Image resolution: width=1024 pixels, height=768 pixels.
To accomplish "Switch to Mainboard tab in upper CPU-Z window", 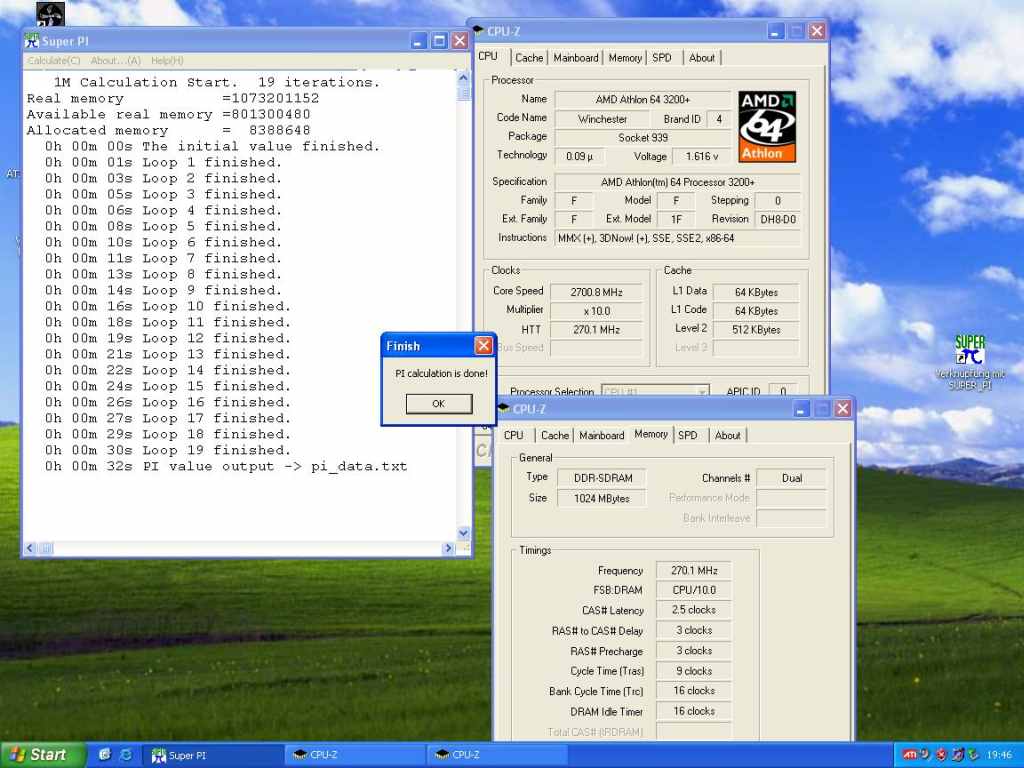I will [575, 58].
